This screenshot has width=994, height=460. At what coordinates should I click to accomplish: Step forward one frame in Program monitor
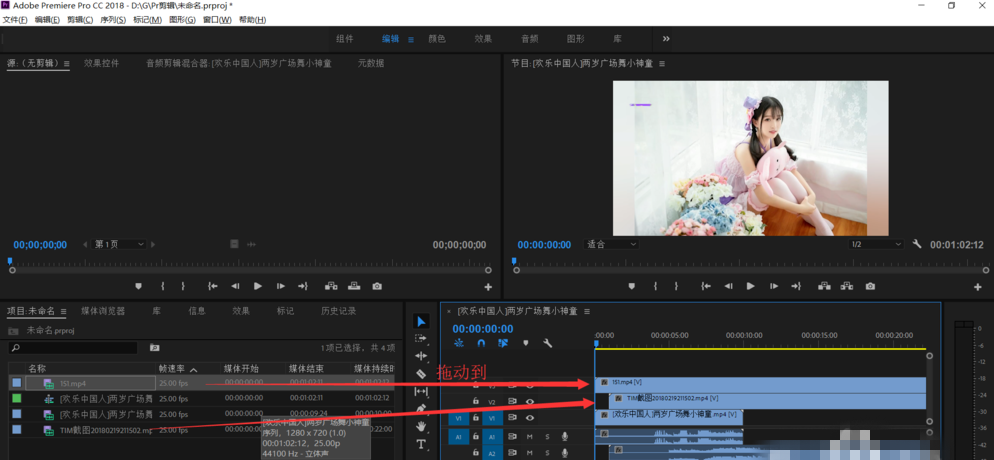(x=773, y=286)
